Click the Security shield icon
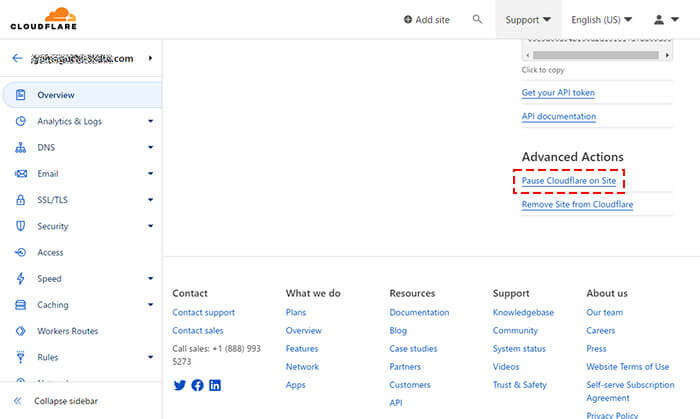Viewport: 700px width, 419px height. [x=21, y=226]
